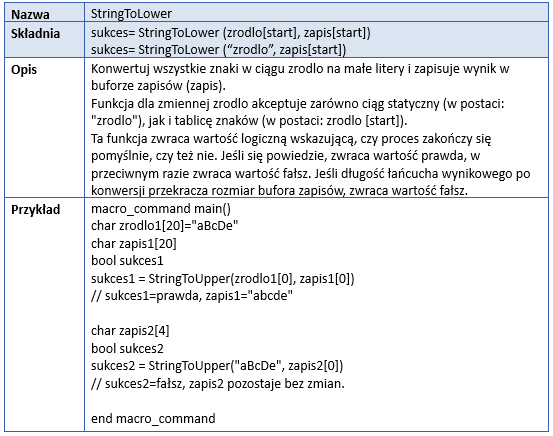Click the Składnia row label
This screenshot has height=436, width=553.
click(35, 34)
